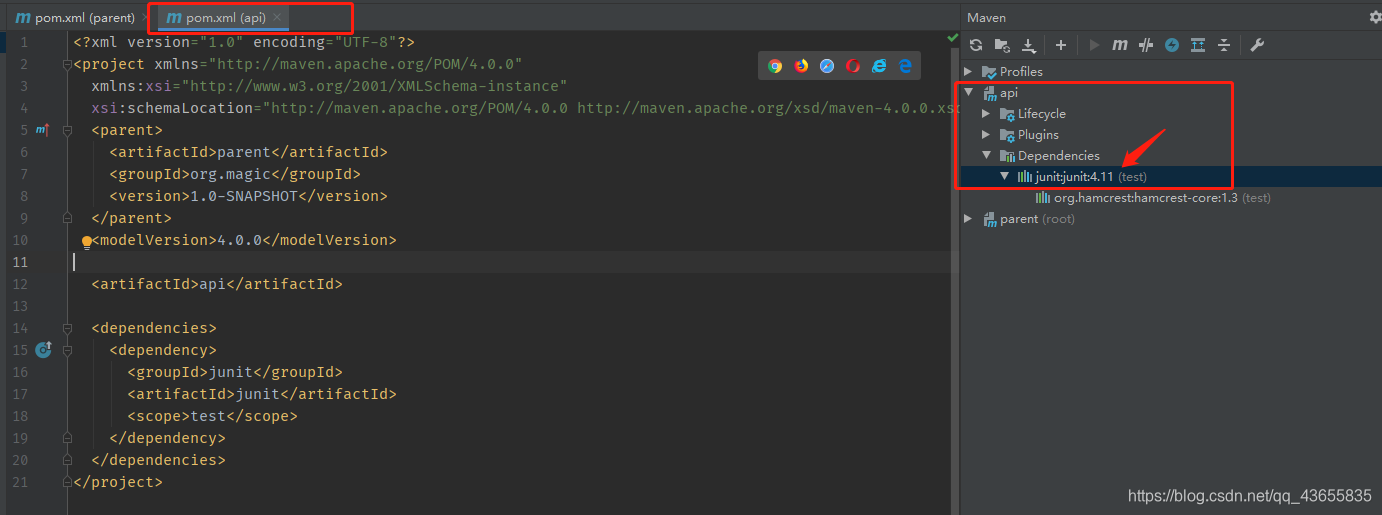Click '1.0-SNAPSHOT' version text

click(x=244, y=196)
